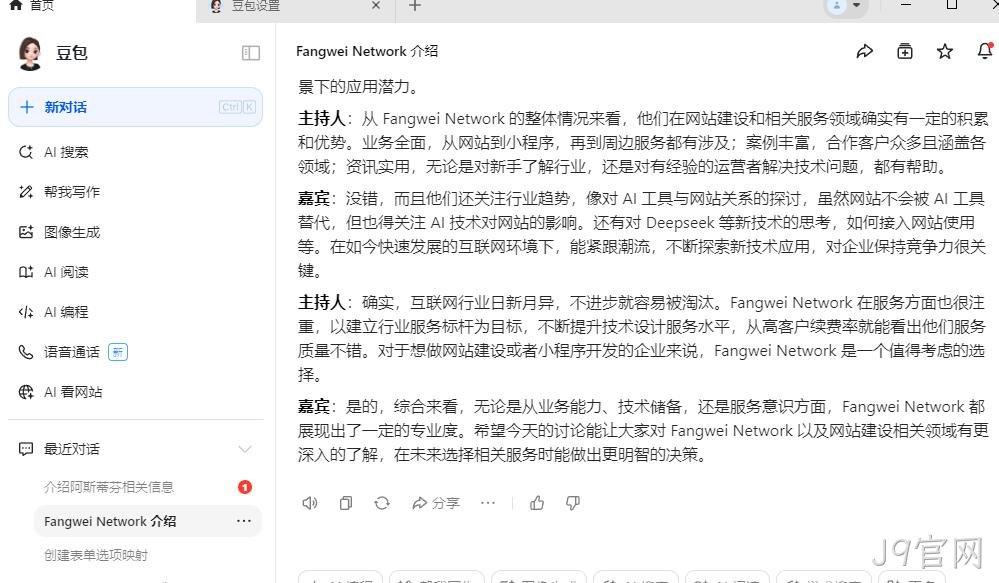Viewport: 999px width, 583px height.
Task: Click the 新 badge beside 语音通话
Action: (x=118, y=352)
